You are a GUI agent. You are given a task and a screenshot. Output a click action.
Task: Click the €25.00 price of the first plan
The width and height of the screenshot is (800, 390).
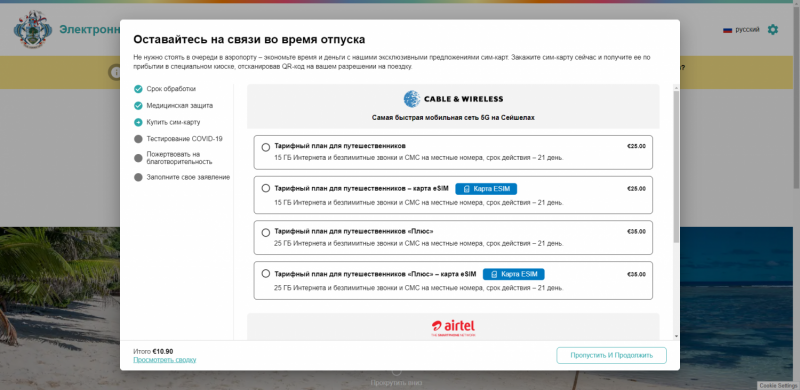click(x=636, y=146)
